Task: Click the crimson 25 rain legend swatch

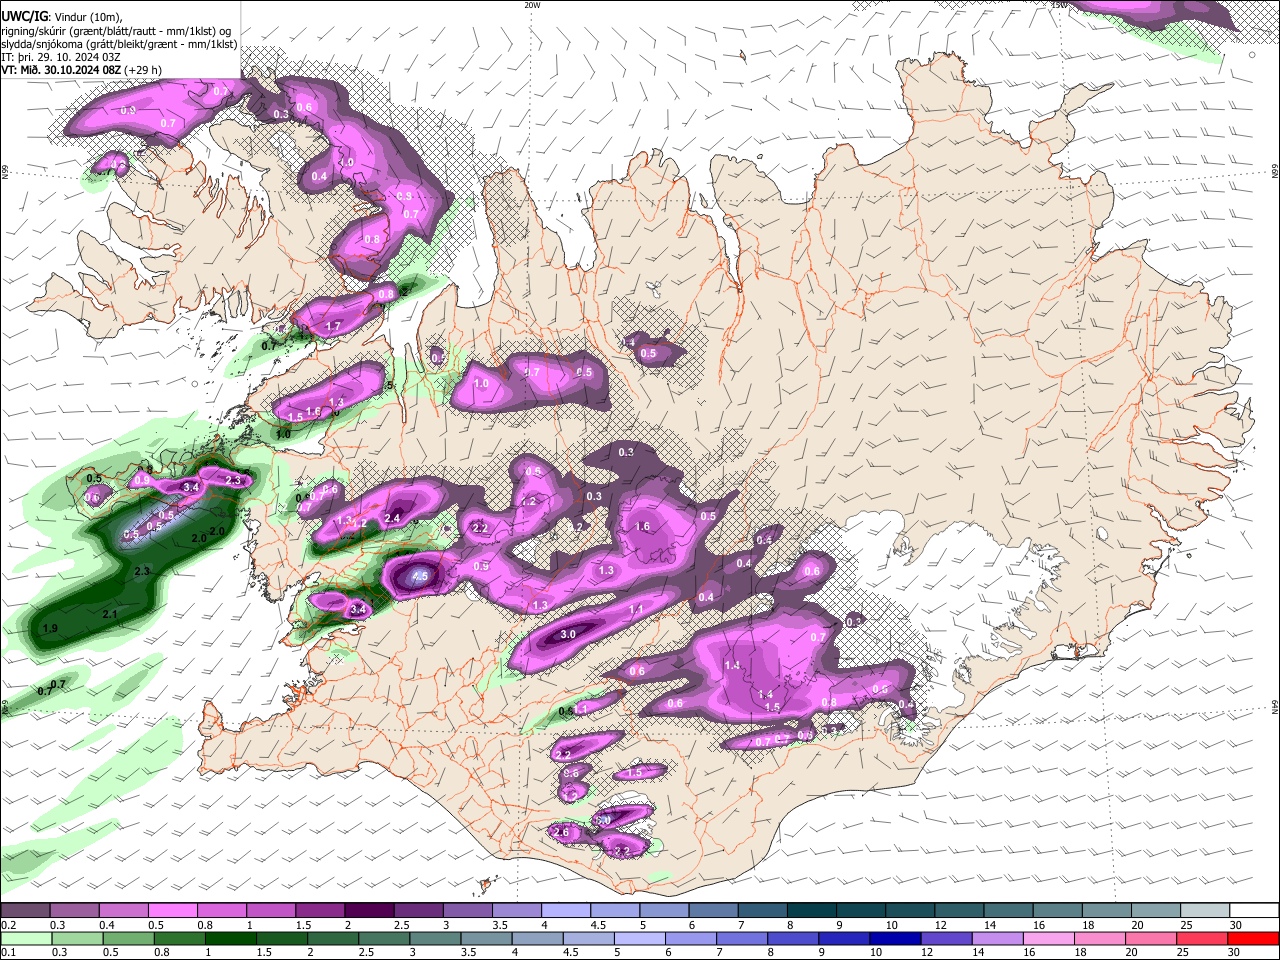Action: click(1204, 938)
